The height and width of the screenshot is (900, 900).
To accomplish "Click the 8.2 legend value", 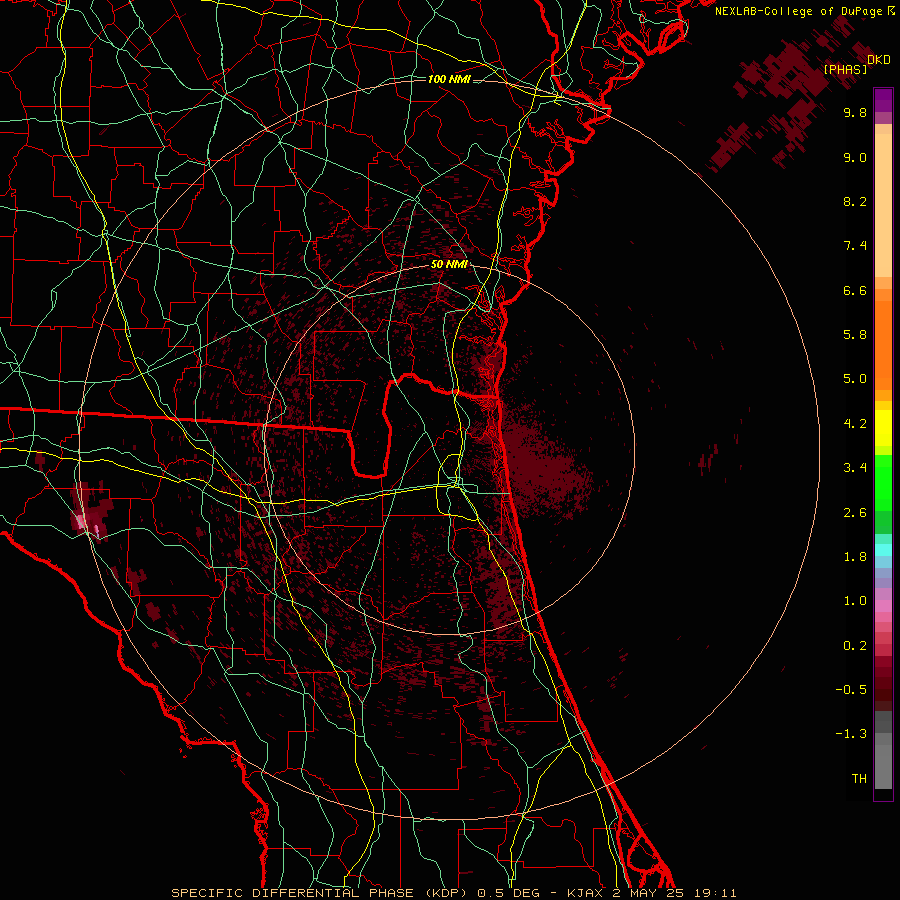I will click(855, 201).
